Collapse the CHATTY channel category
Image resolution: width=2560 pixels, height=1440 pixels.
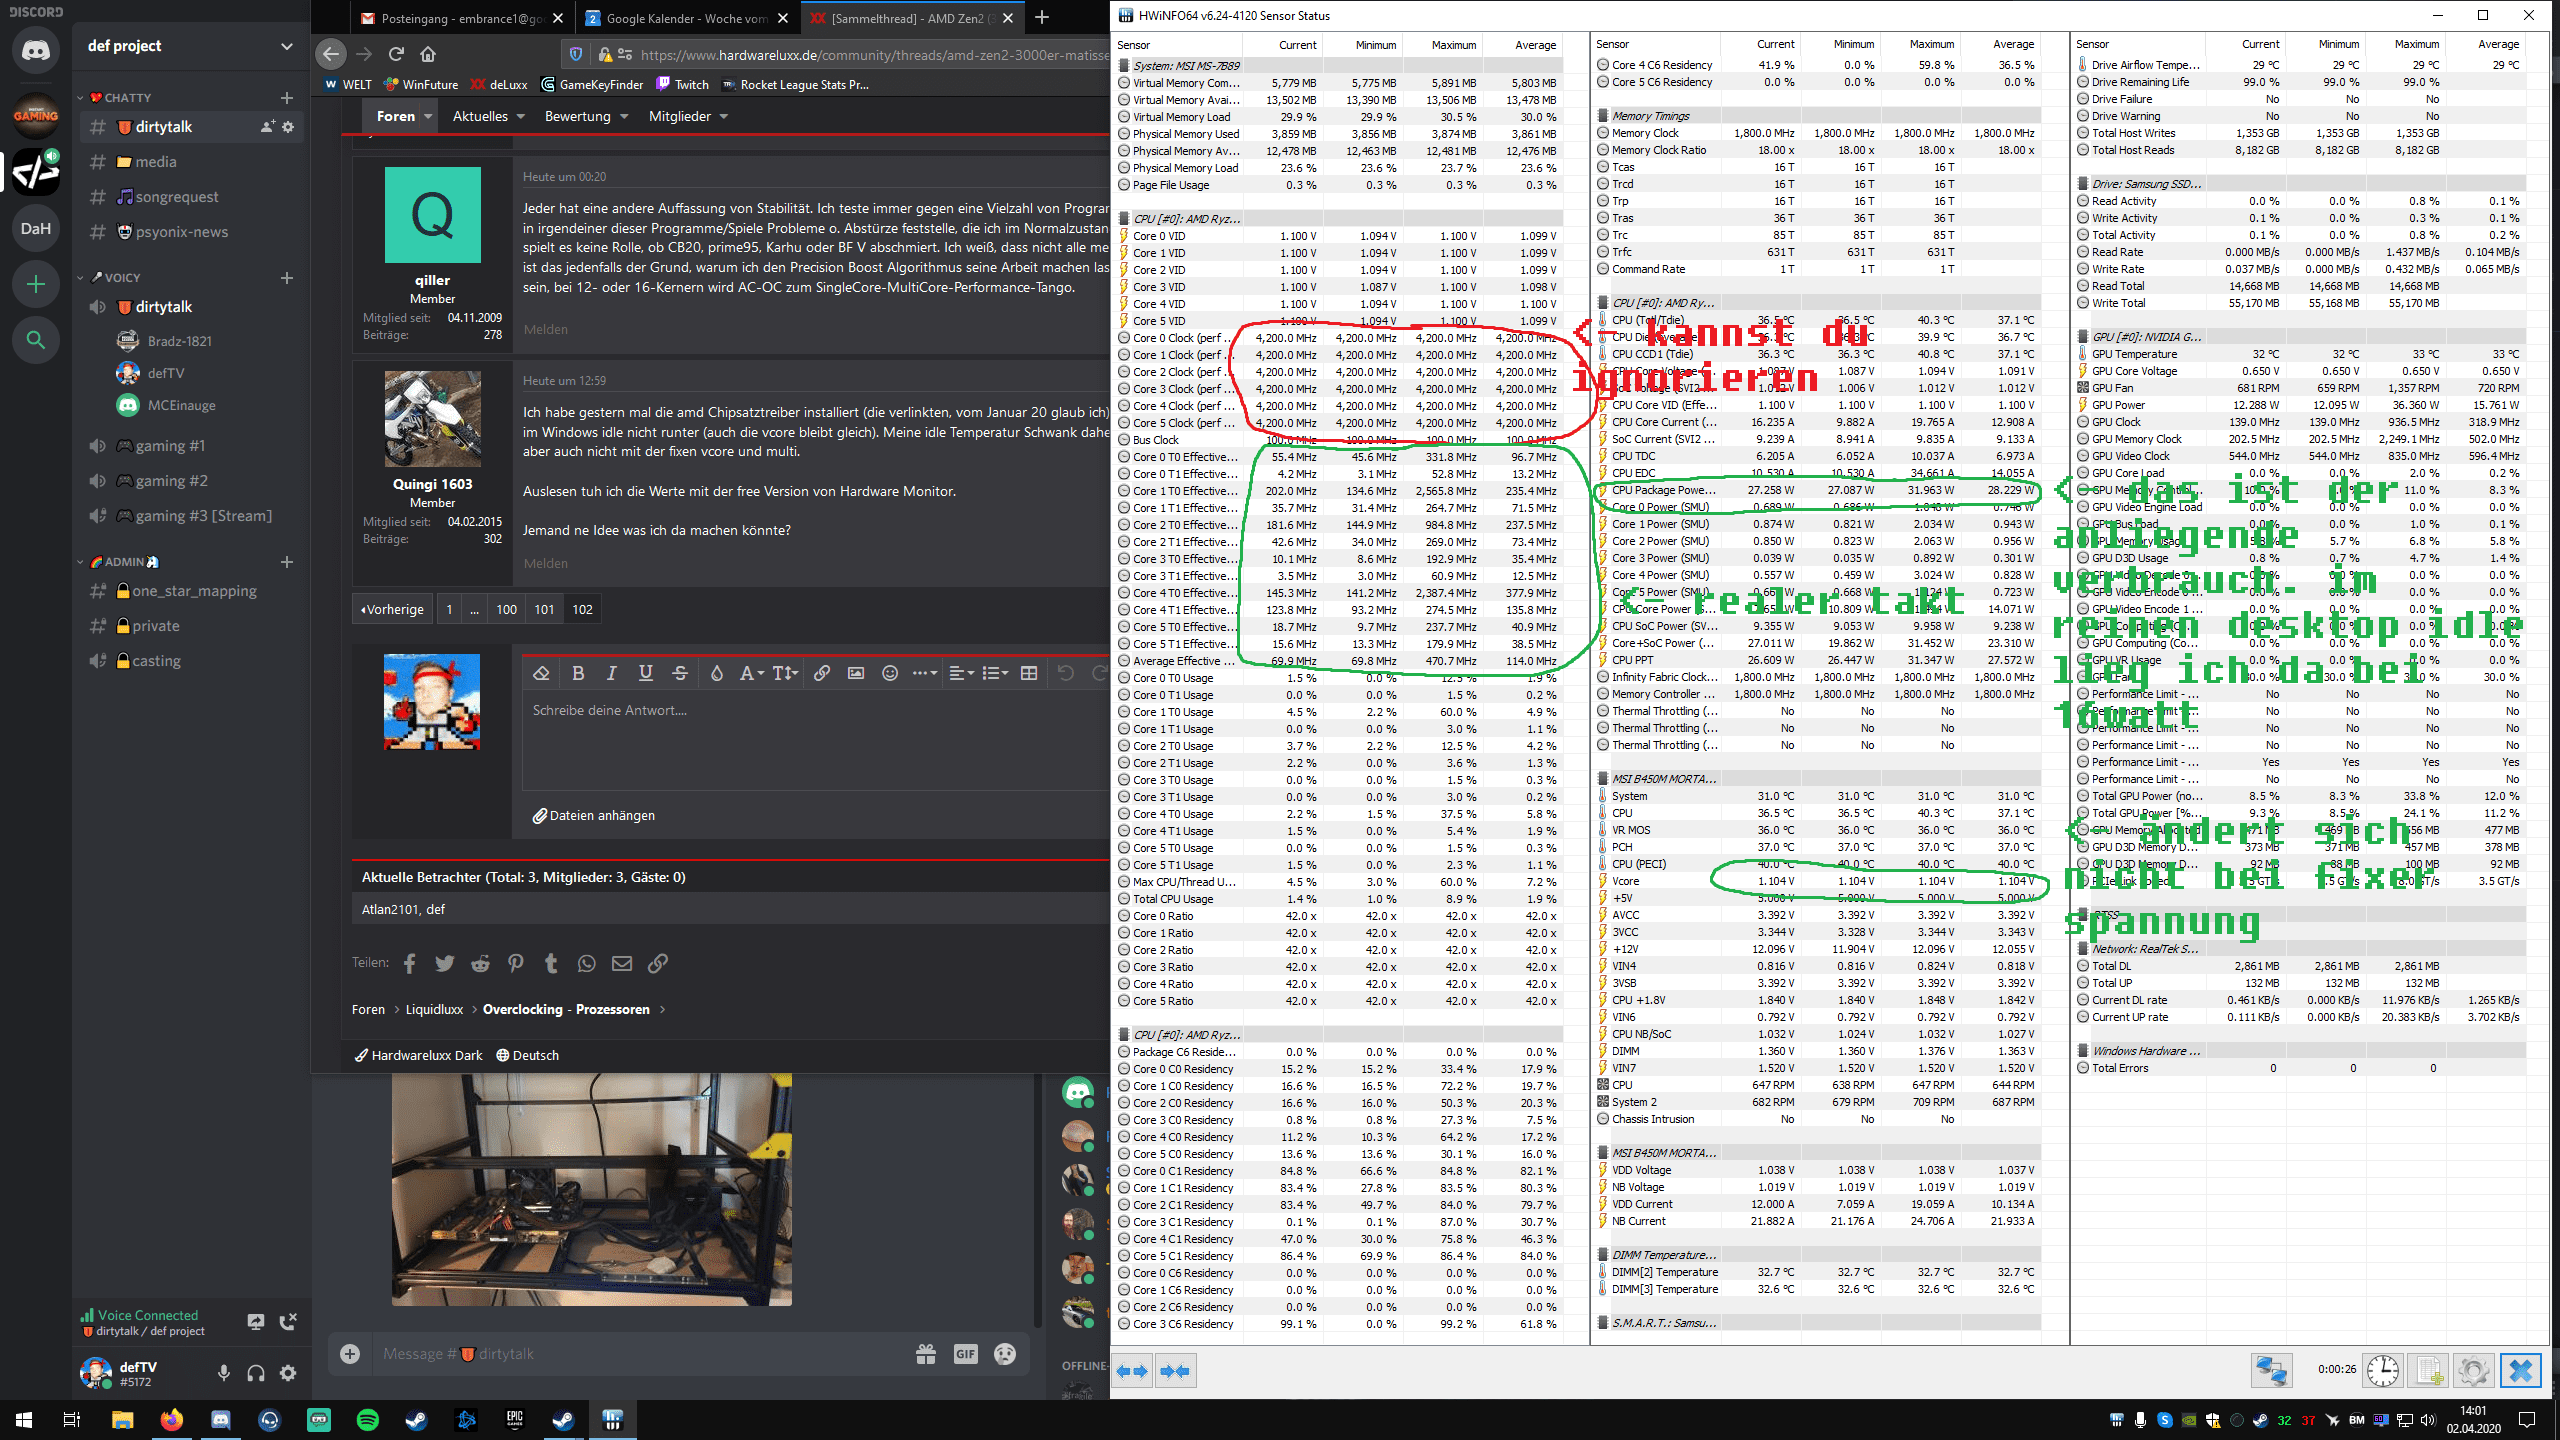point(127,98)
